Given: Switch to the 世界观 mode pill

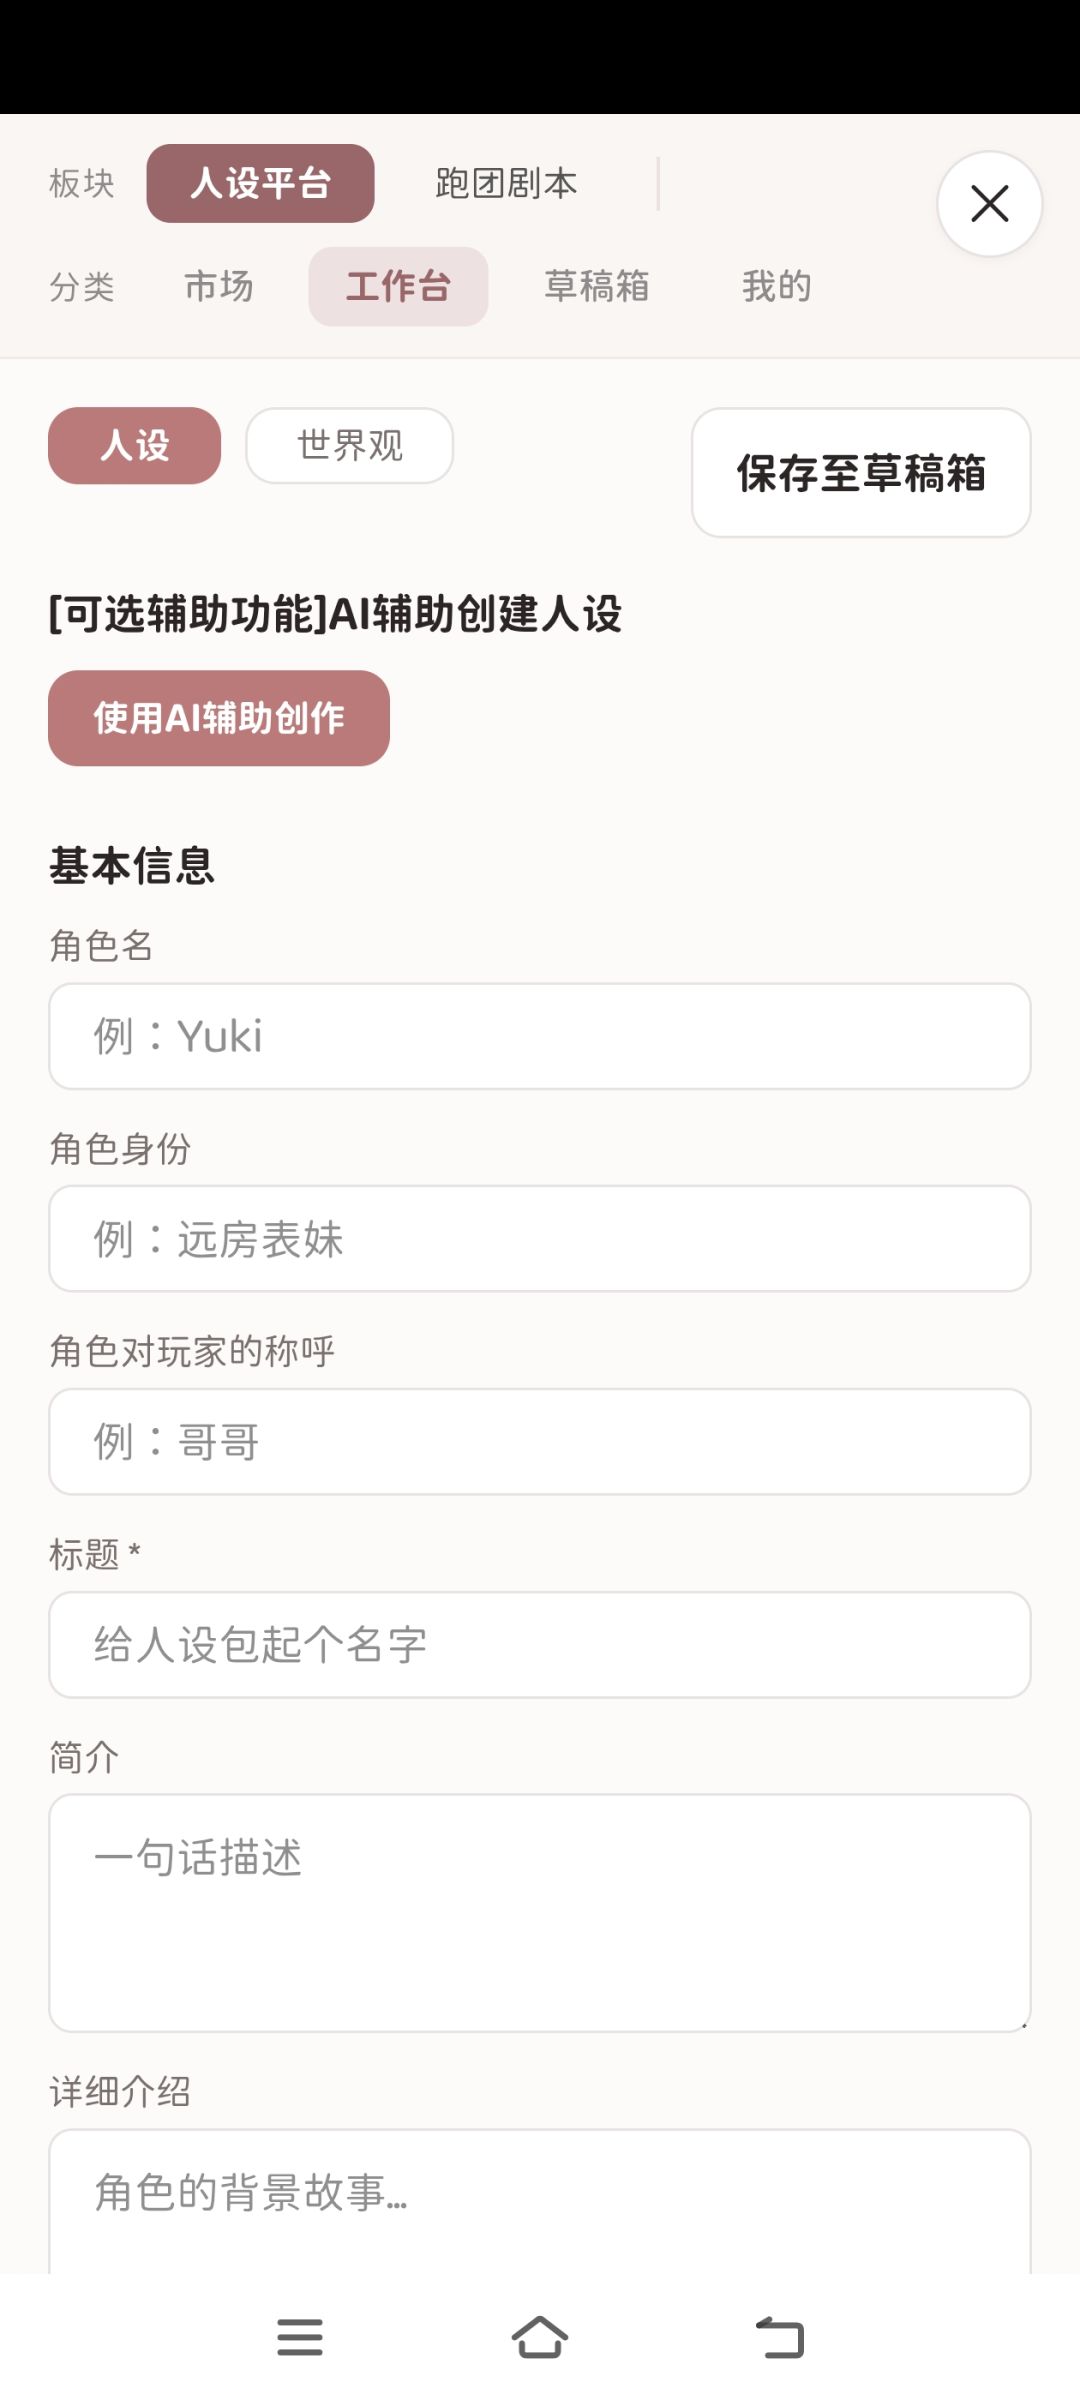Looking at the screenshot, I should tap(350, 445).
